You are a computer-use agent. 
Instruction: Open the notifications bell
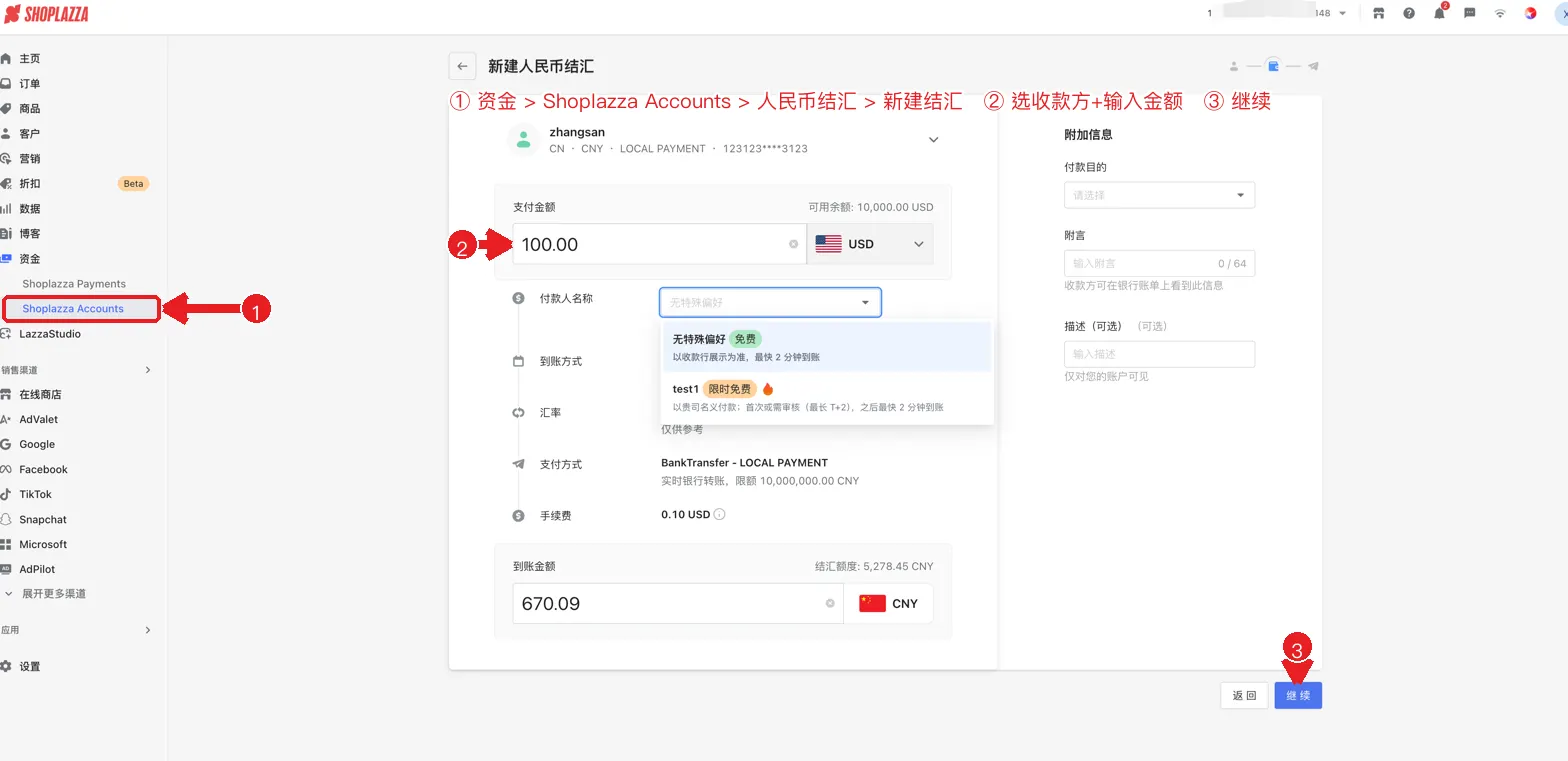tap(1440, 13)
